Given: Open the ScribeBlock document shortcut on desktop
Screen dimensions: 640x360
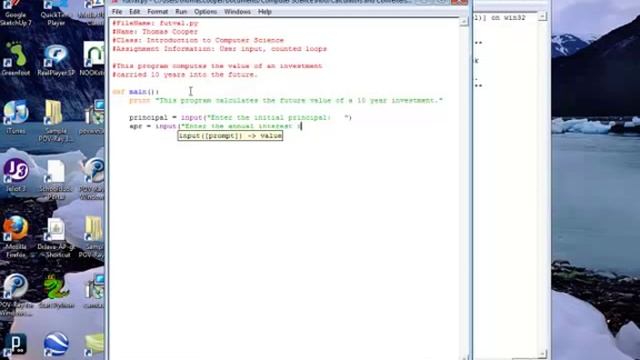Looking at the screenshot, I should click(x=56, y=179).
